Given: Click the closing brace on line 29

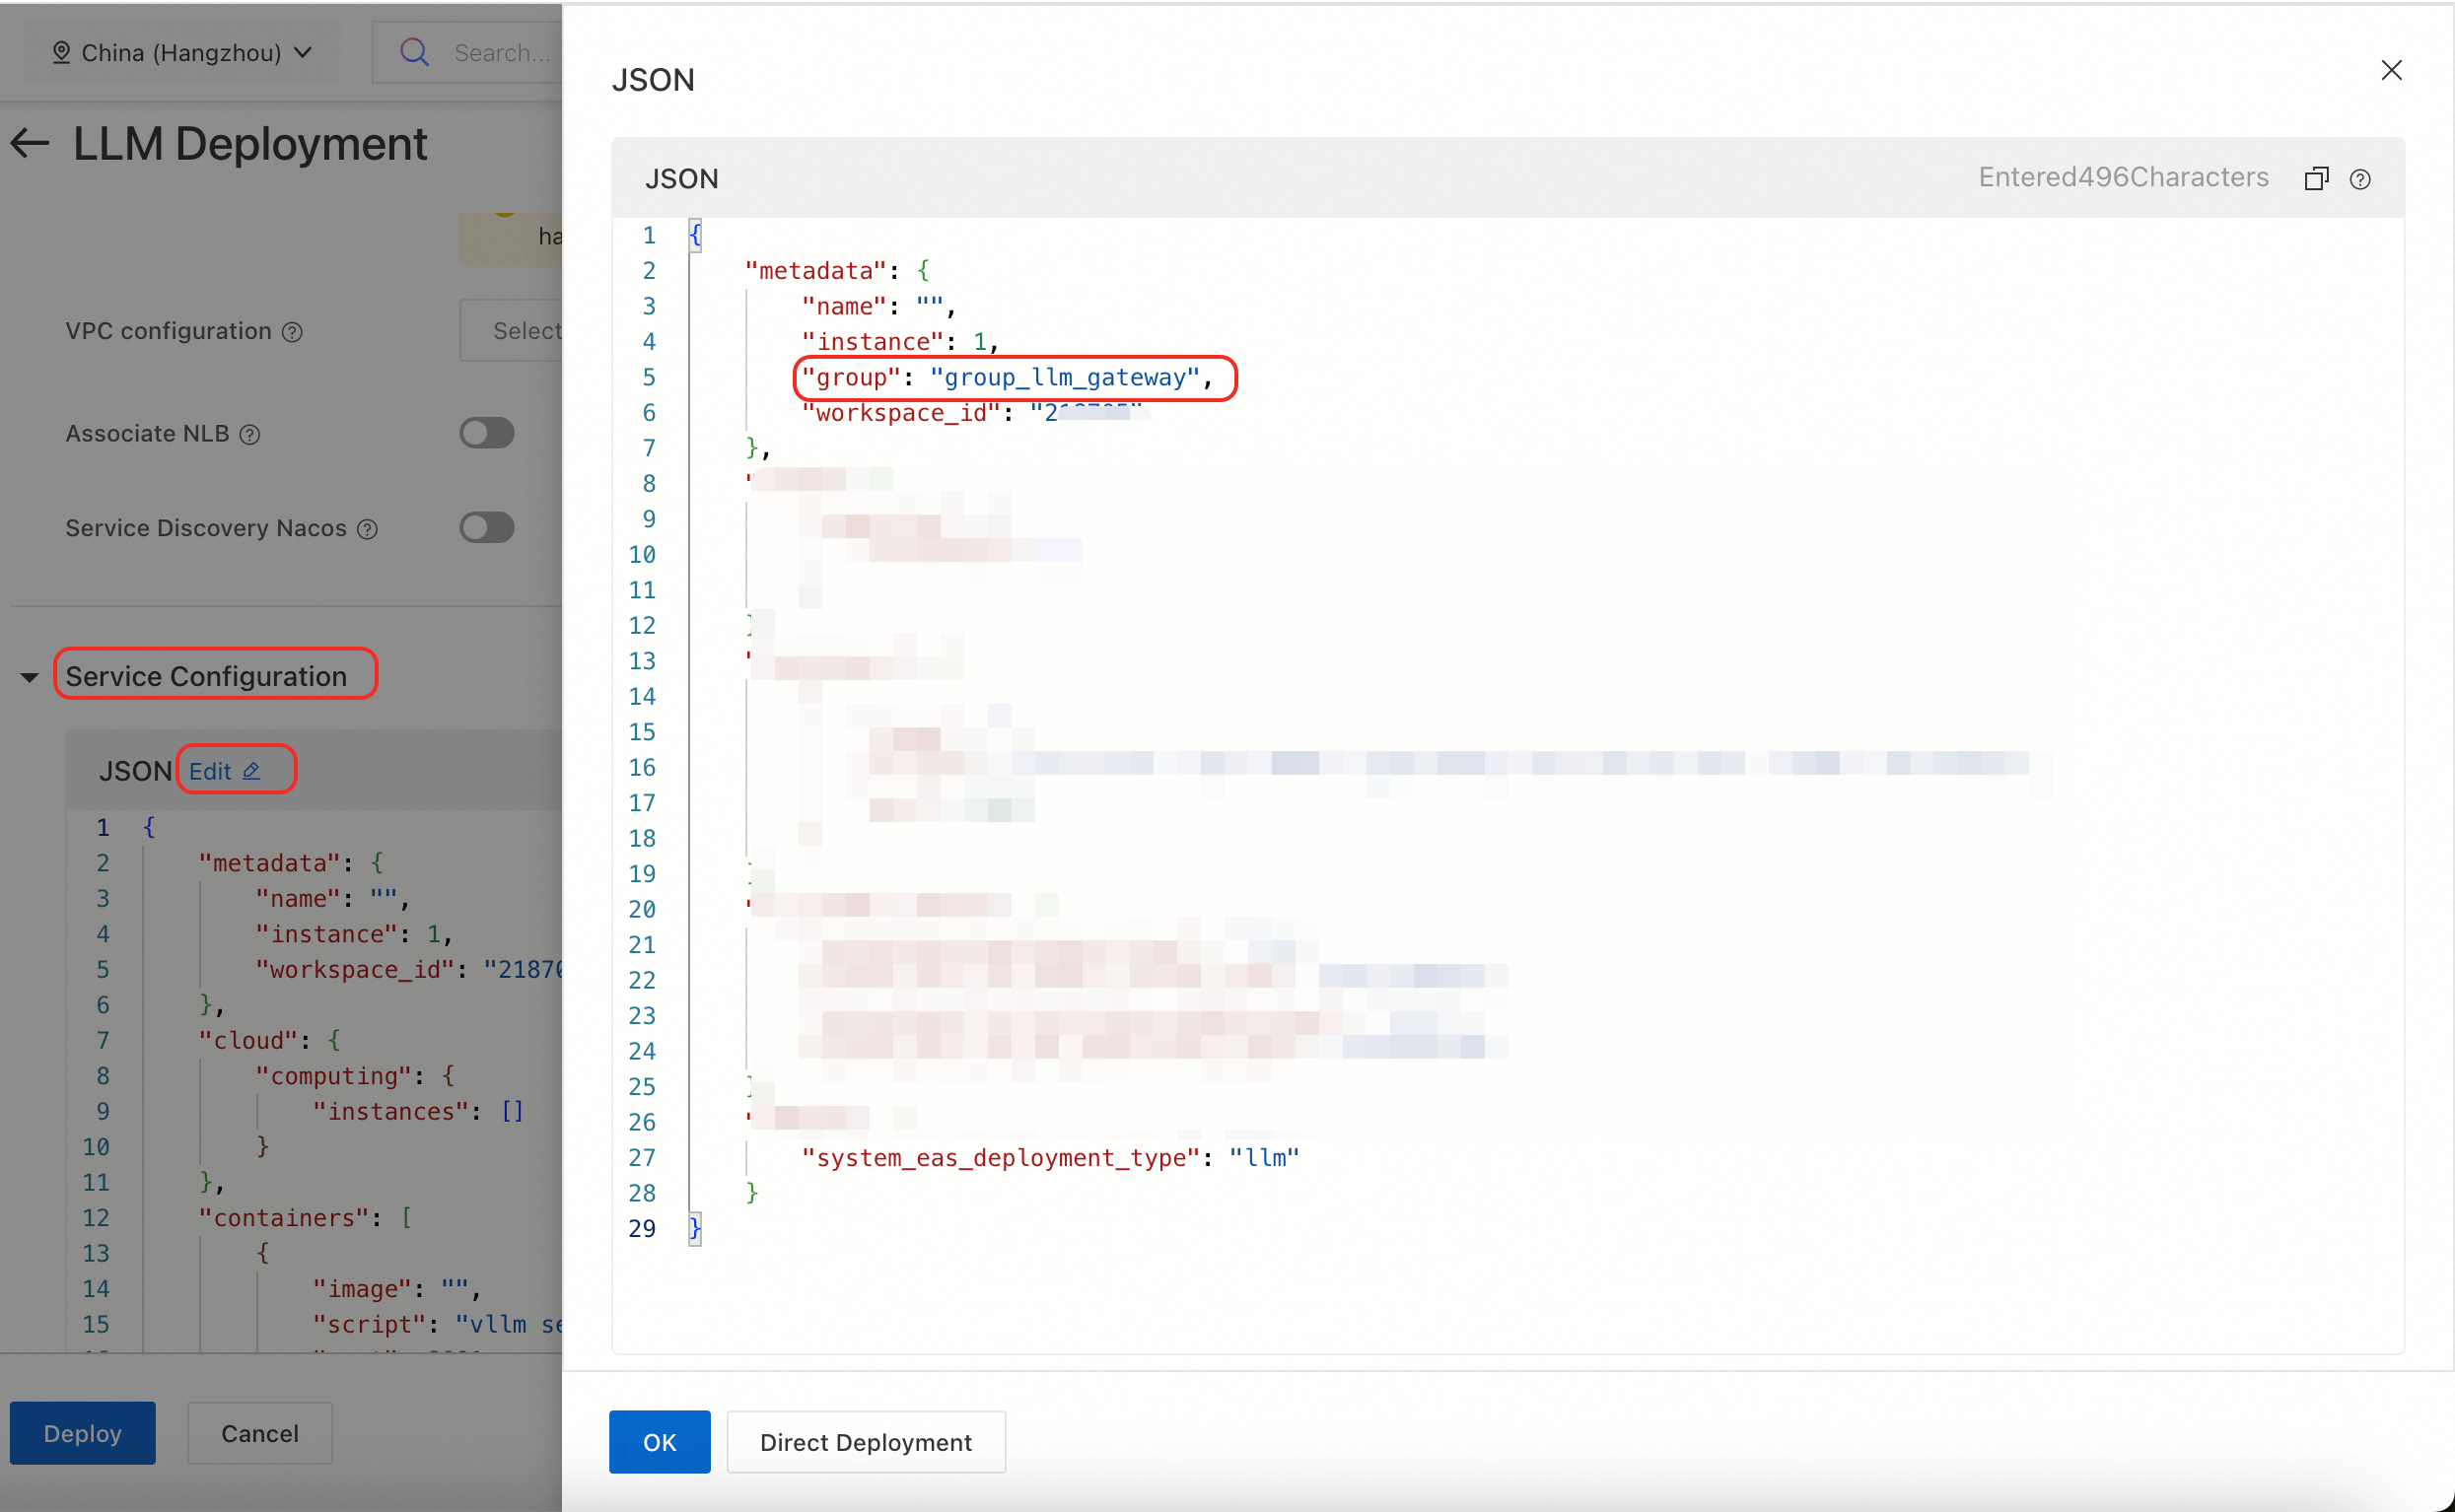Looking at the screenshot, I should click(695, 1228).
